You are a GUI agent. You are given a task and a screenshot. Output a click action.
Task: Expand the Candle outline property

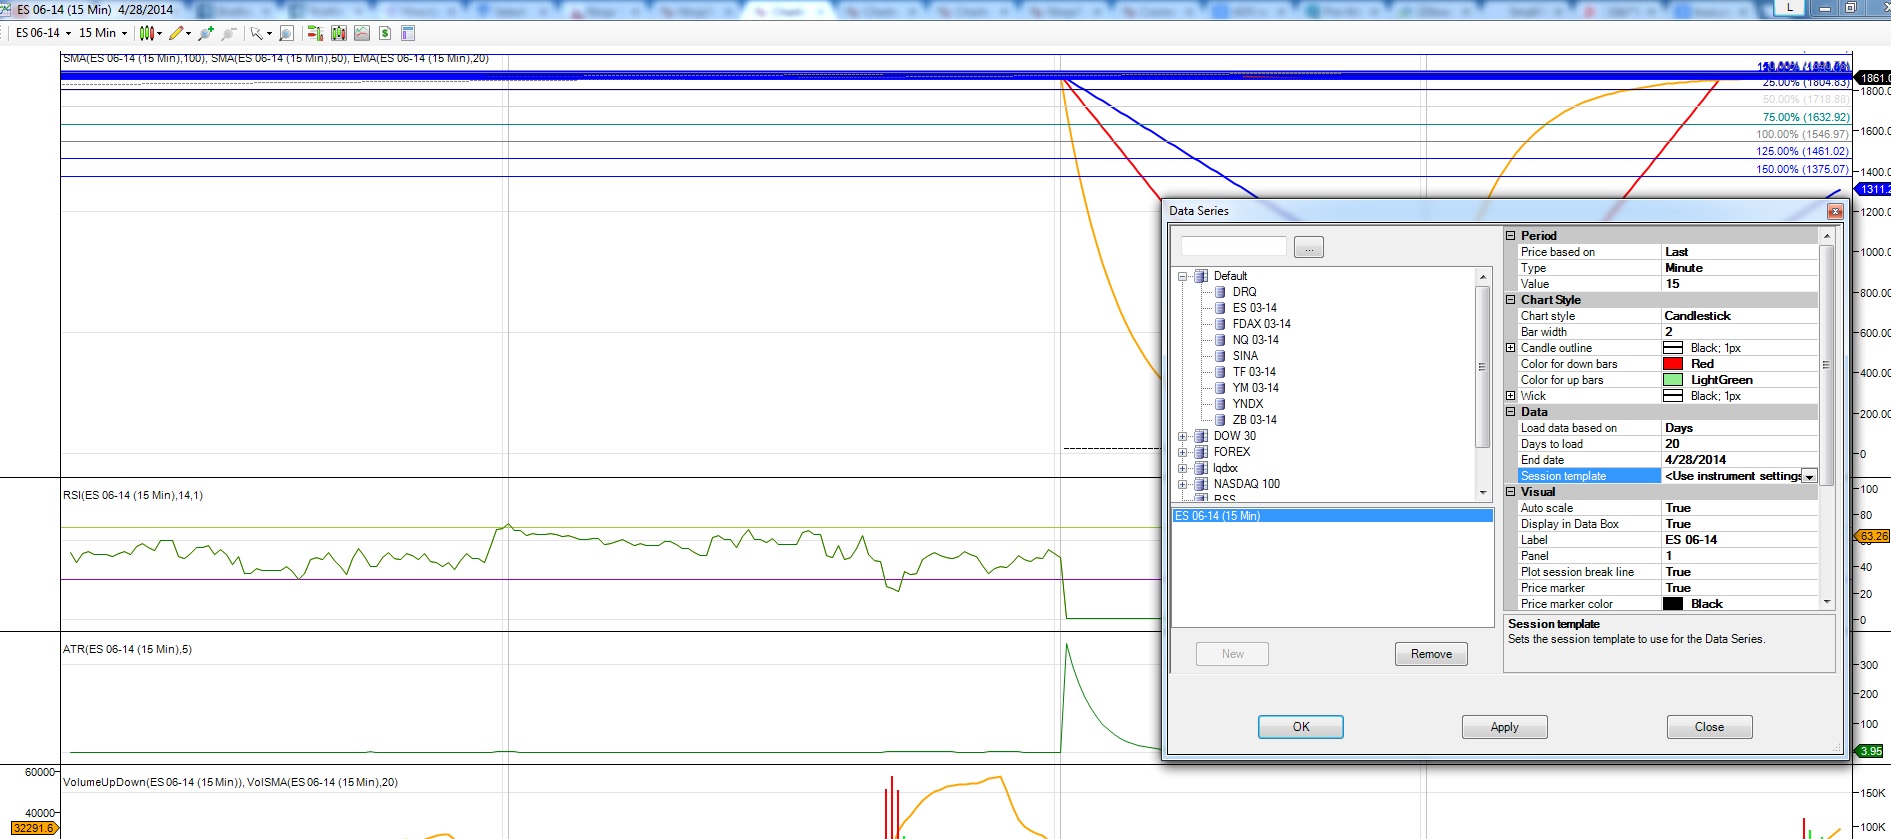coord(1511,348)
